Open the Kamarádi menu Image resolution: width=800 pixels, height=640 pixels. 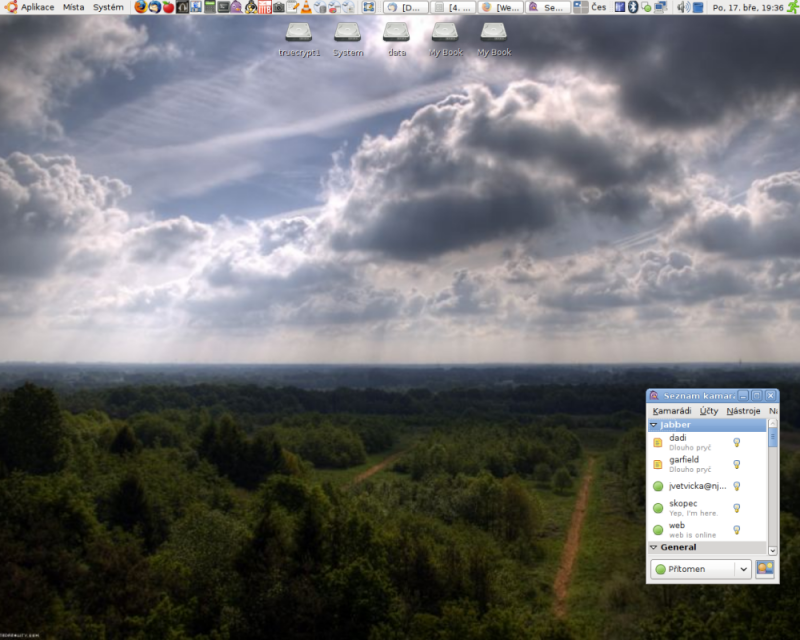[x=671, y=411]
